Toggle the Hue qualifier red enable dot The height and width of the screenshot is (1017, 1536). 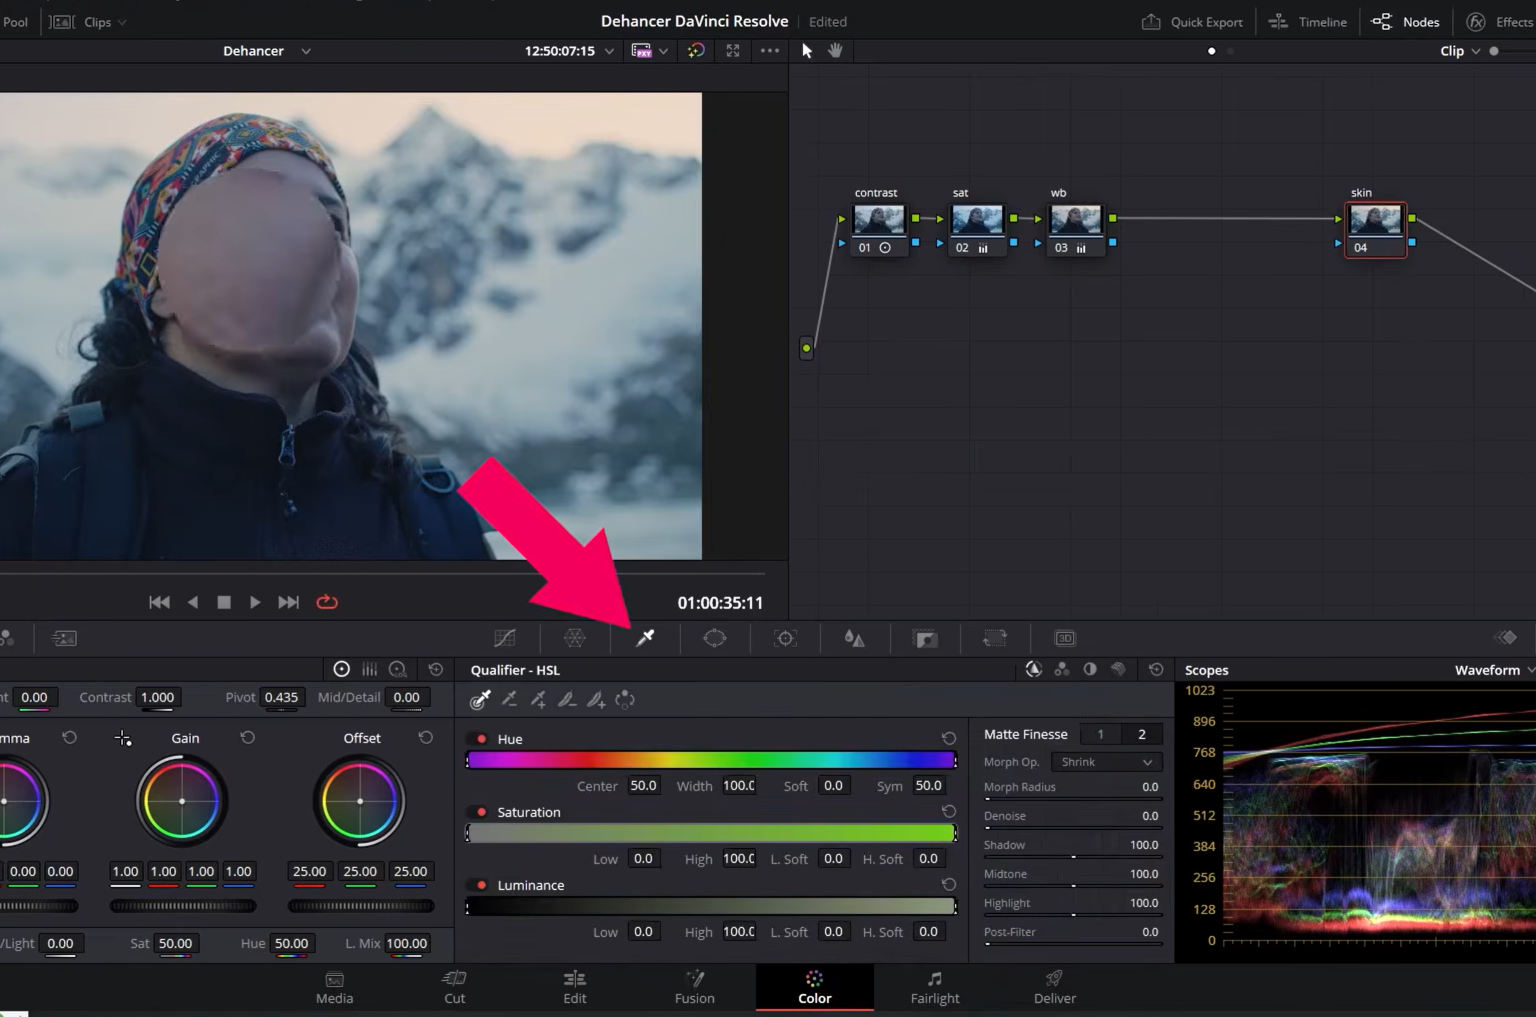[482, 739]
